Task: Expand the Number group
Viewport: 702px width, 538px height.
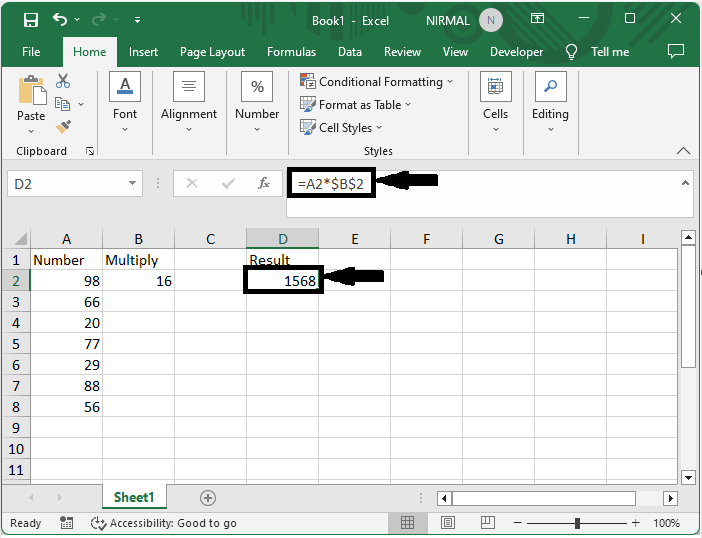Action: (257, 102)
